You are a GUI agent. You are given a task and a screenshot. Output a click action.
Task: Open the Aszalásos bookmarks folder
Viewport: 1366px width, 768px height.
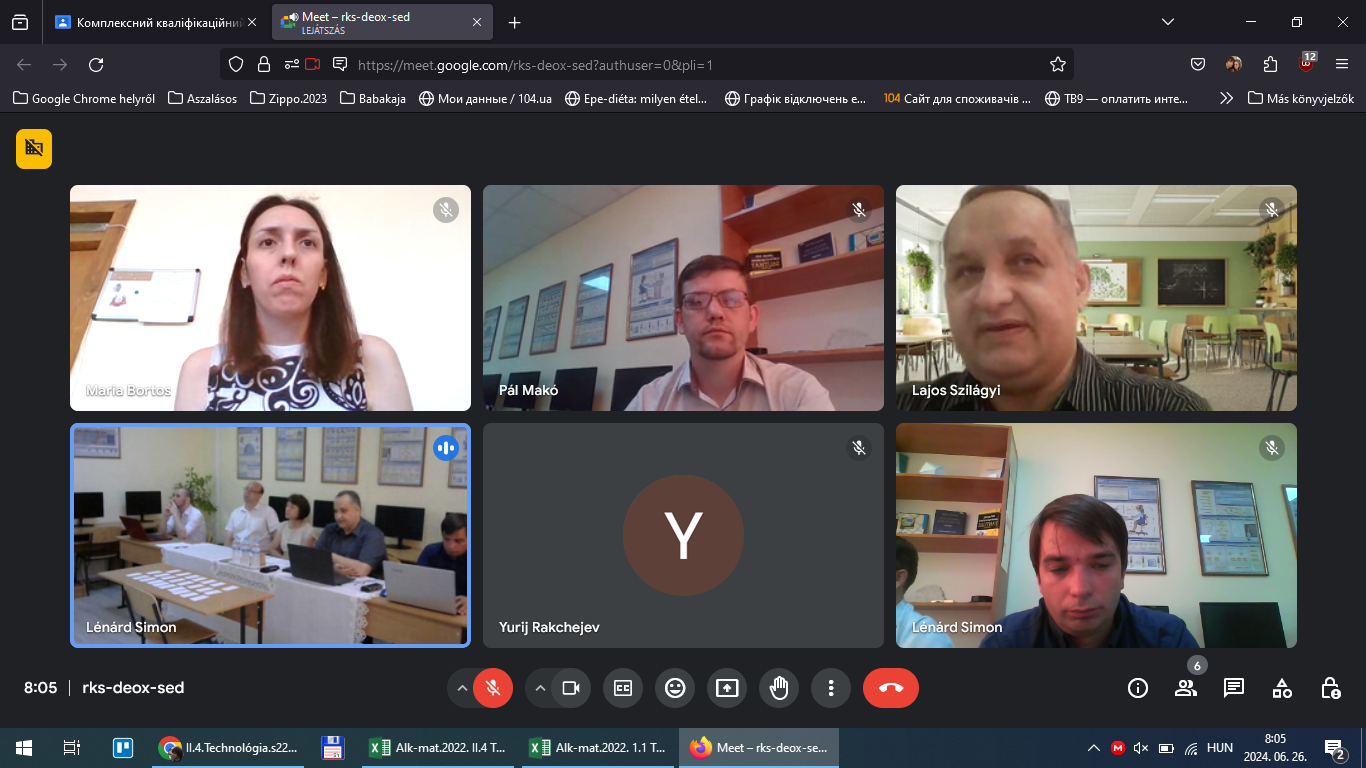click(x=203, y=98)
